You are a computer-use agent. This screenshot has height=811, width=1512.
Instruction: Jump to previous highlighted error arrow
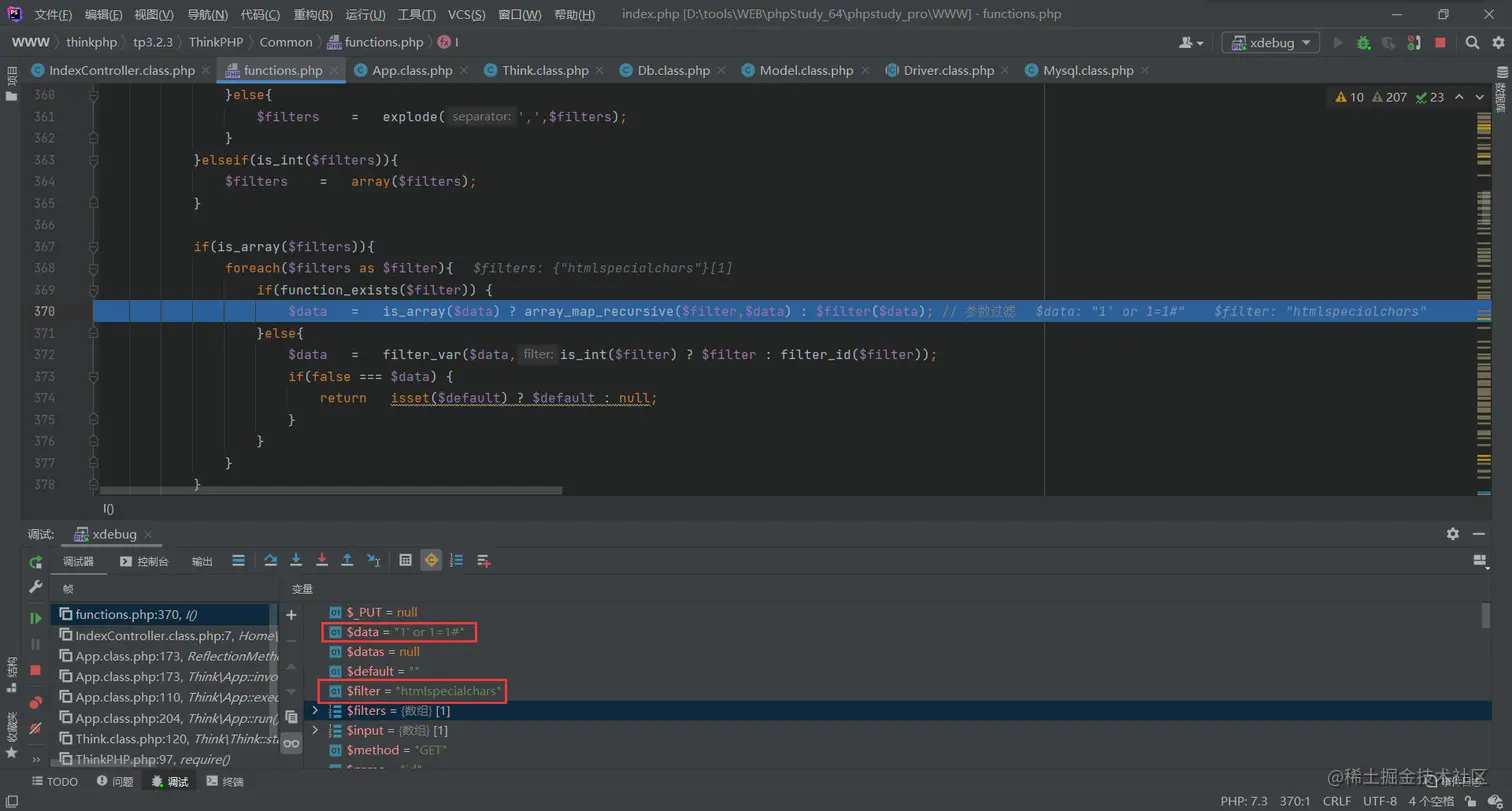click(1458, 97)
